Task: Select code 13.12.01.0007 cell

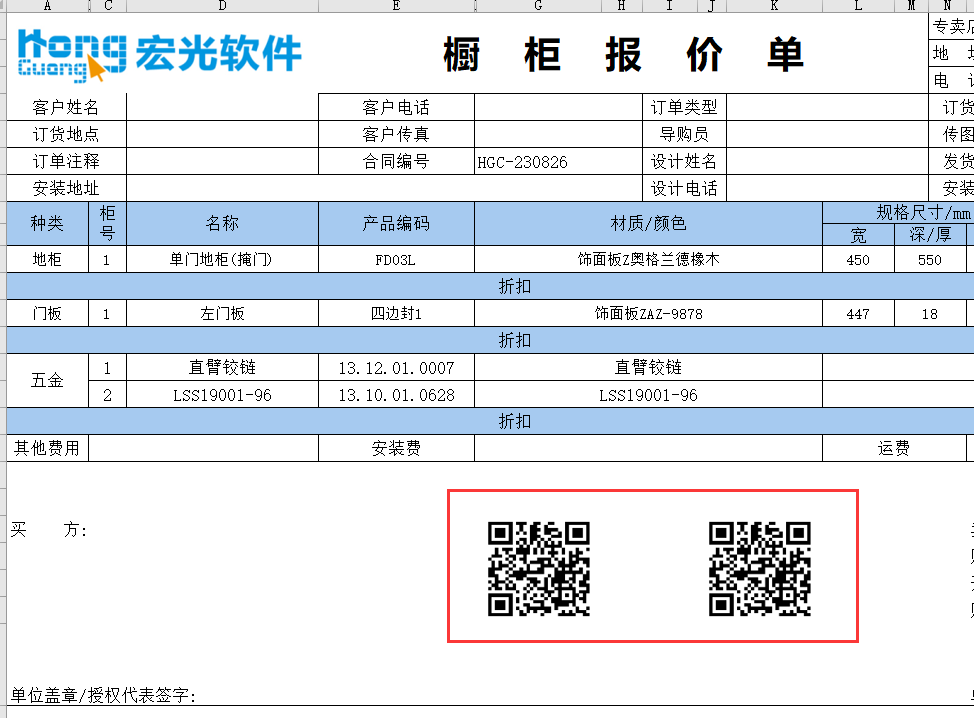Action: (x=396, y=368)
